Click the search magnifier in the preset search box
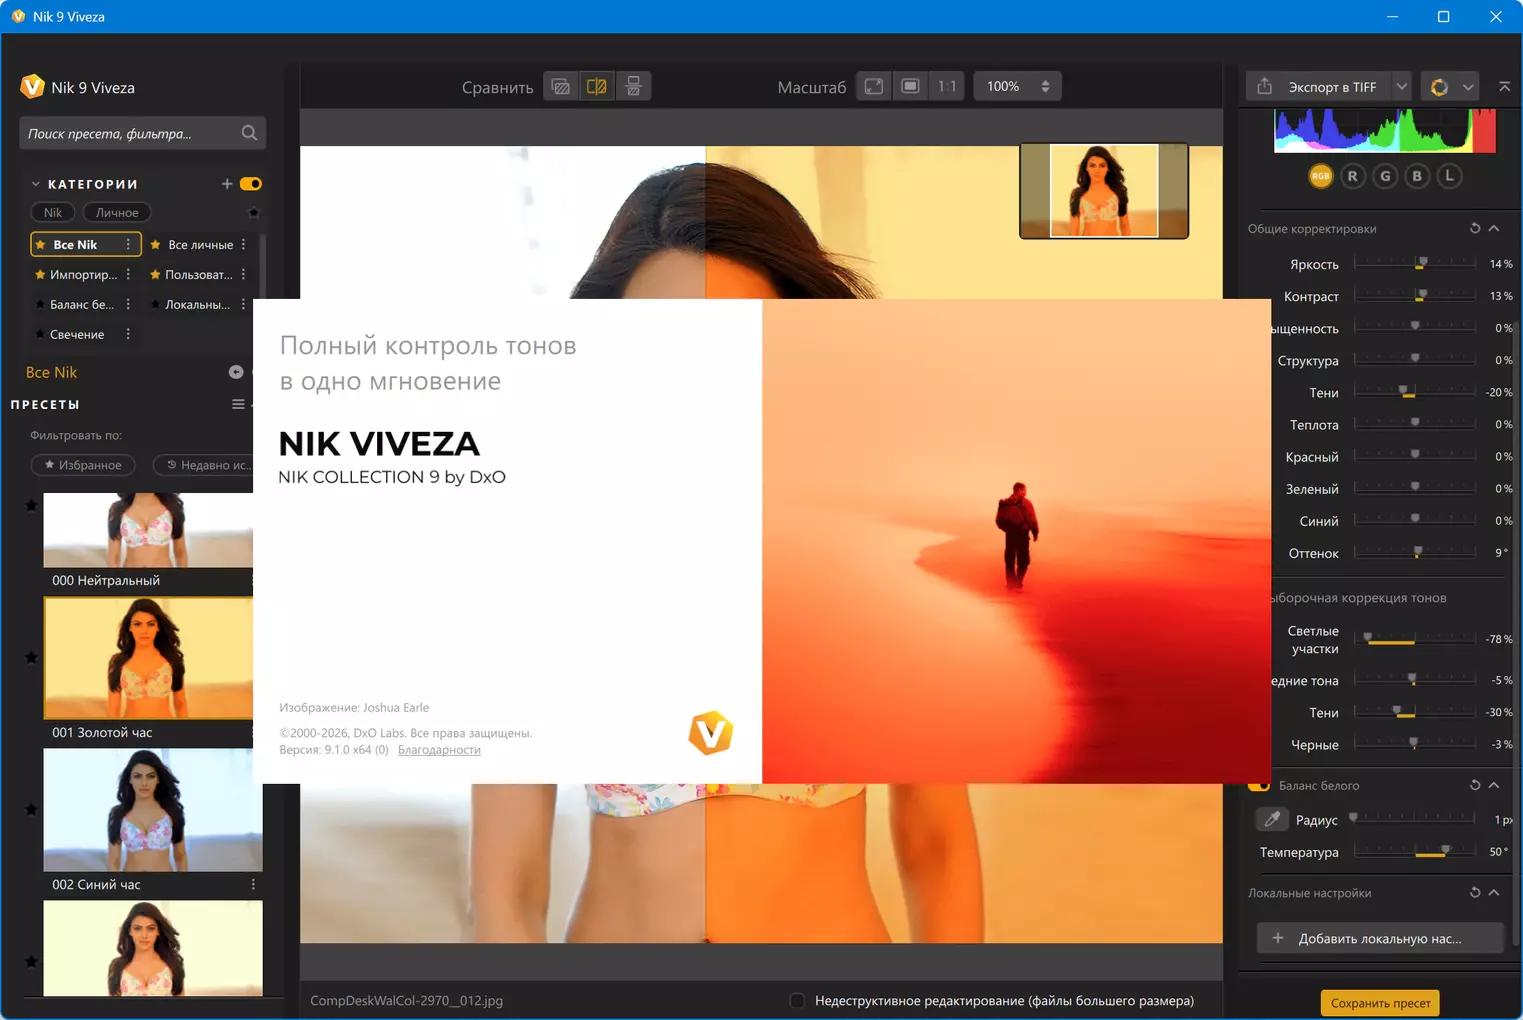Screen dimensions: 1523x1020 click(x=249, y=133)
